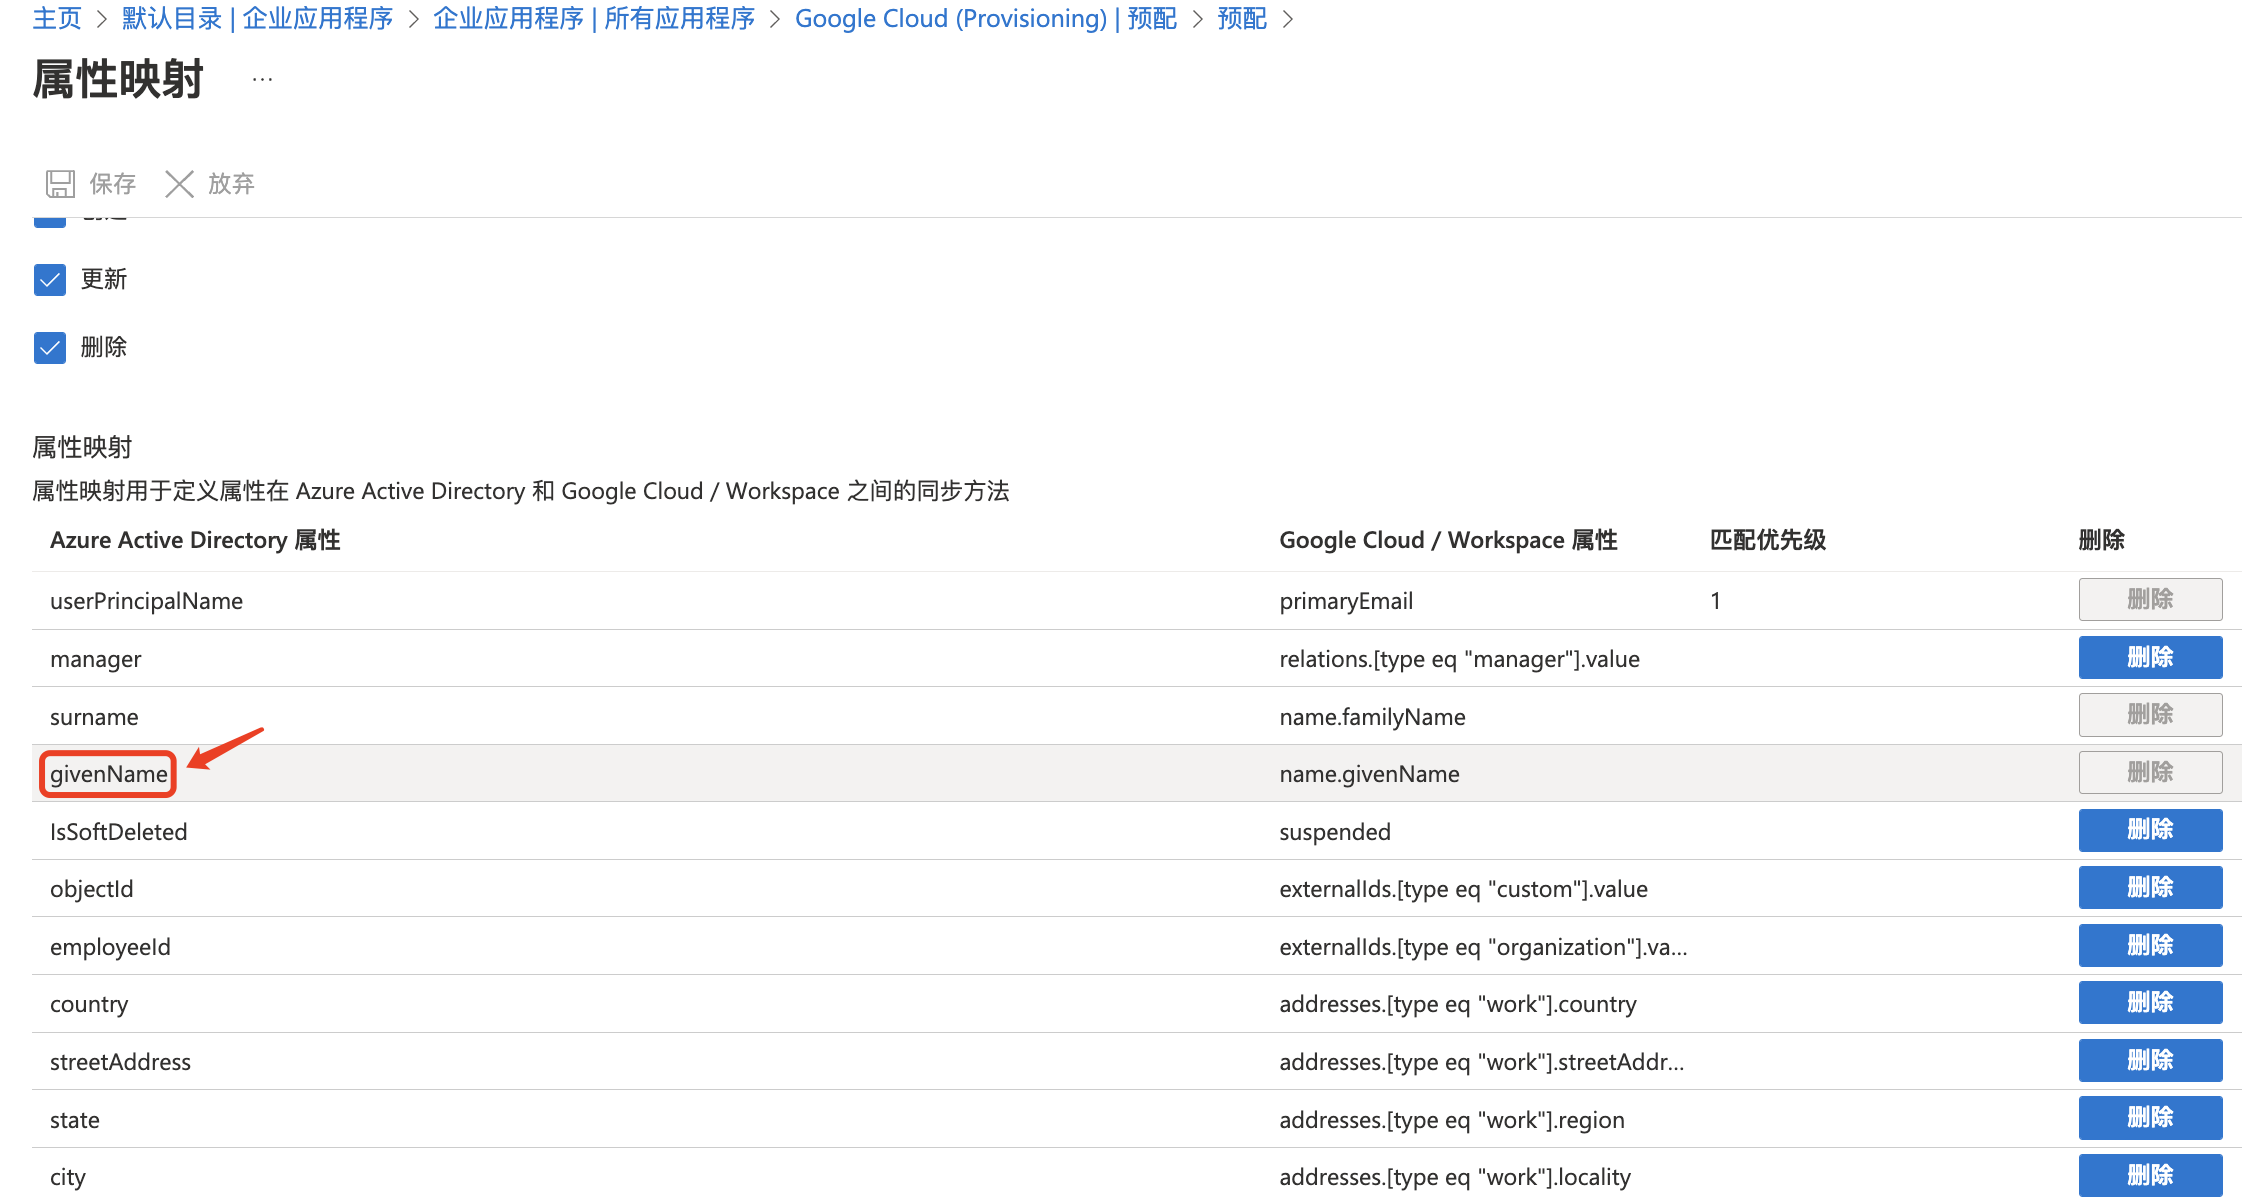Screen dimensions: 2242x1204
Task: Click the name.familyName target attribute
Action: (x=1372, y=717)
